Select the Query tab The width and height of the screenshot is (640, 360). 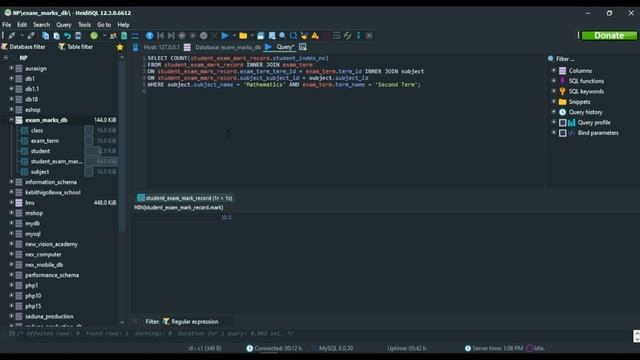pyautogui.click(x=280, y=47)
